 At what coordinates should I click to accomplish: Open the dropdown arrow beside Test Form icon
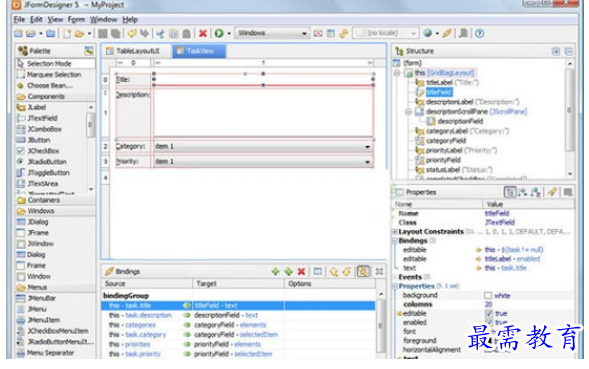tap(229, 33)
